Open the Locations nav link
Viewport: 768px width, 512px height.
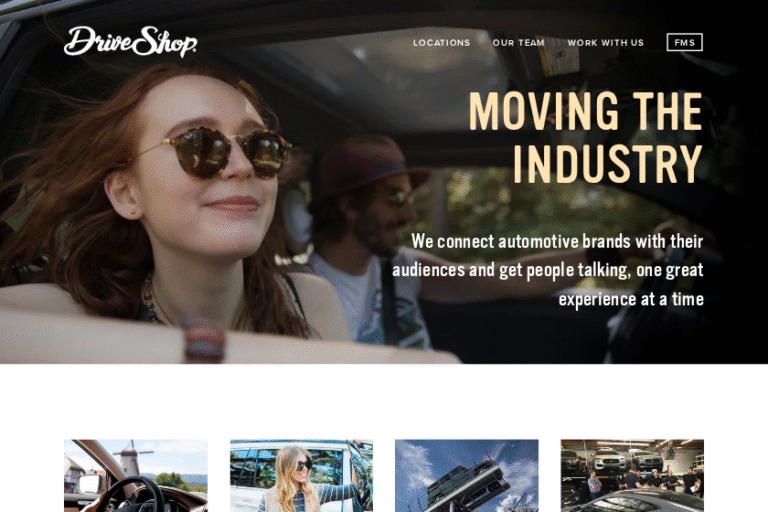[x=441, y=43]
